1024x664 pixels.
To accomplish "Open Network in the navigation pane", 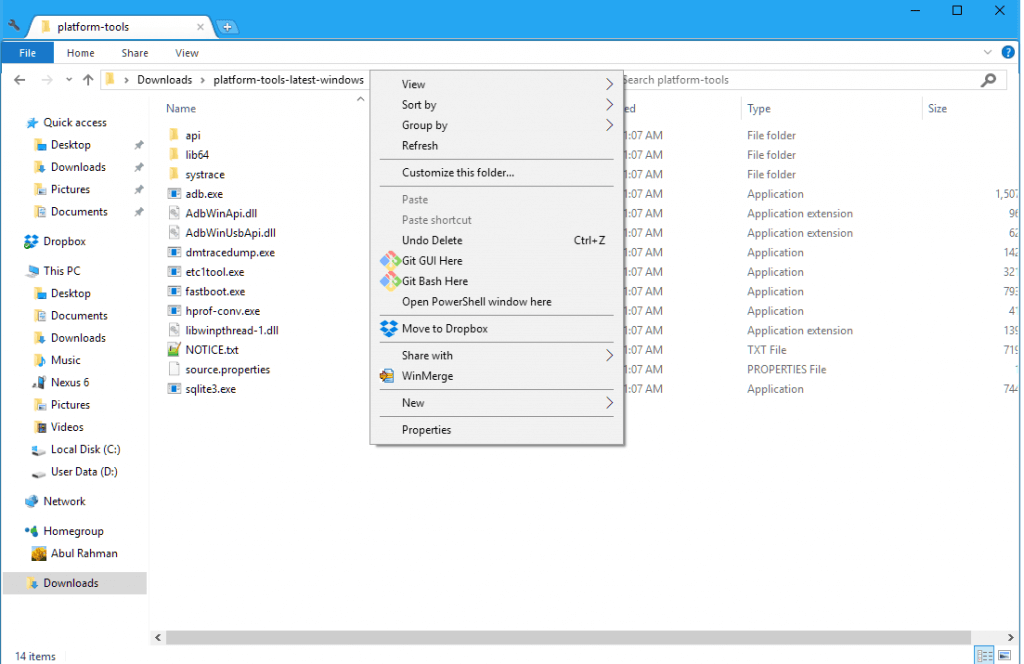I will 64,501.
